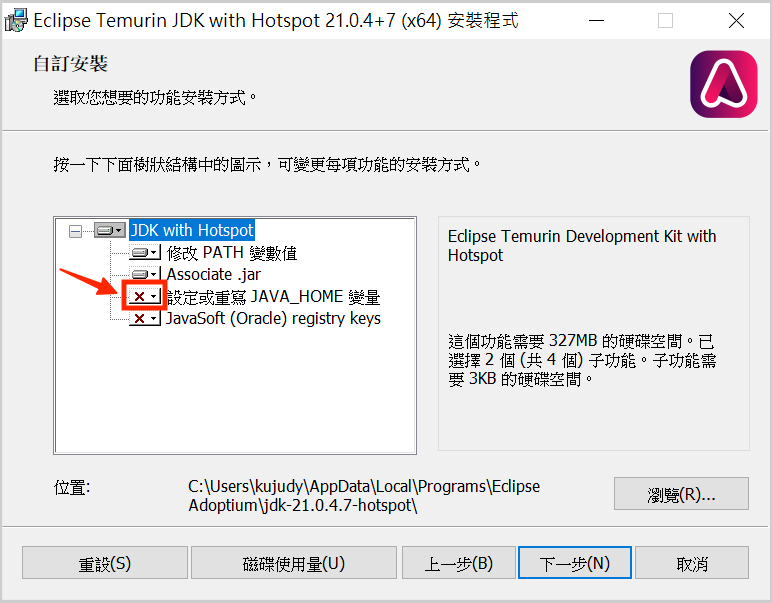Open the 修改 PATH 變數值 drive icon

145,253
